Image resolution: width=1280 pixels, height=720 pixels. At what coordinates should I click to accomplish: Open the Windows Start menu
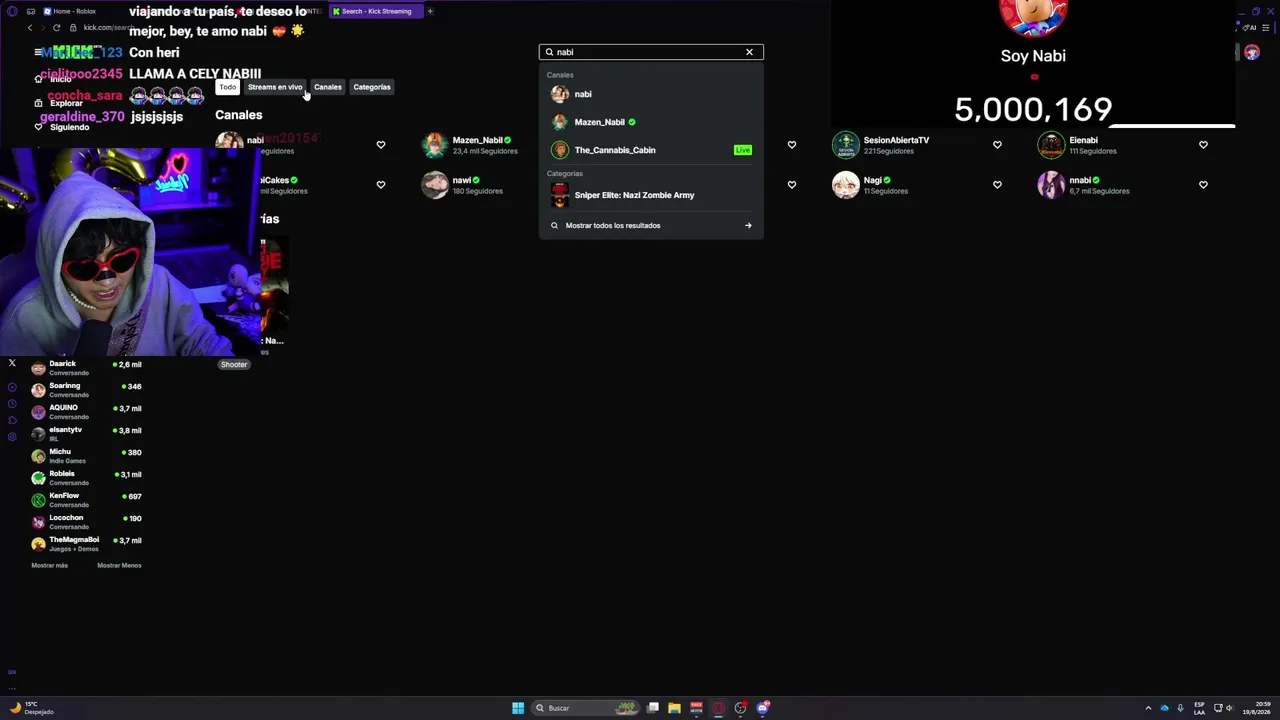coord(518,708)
